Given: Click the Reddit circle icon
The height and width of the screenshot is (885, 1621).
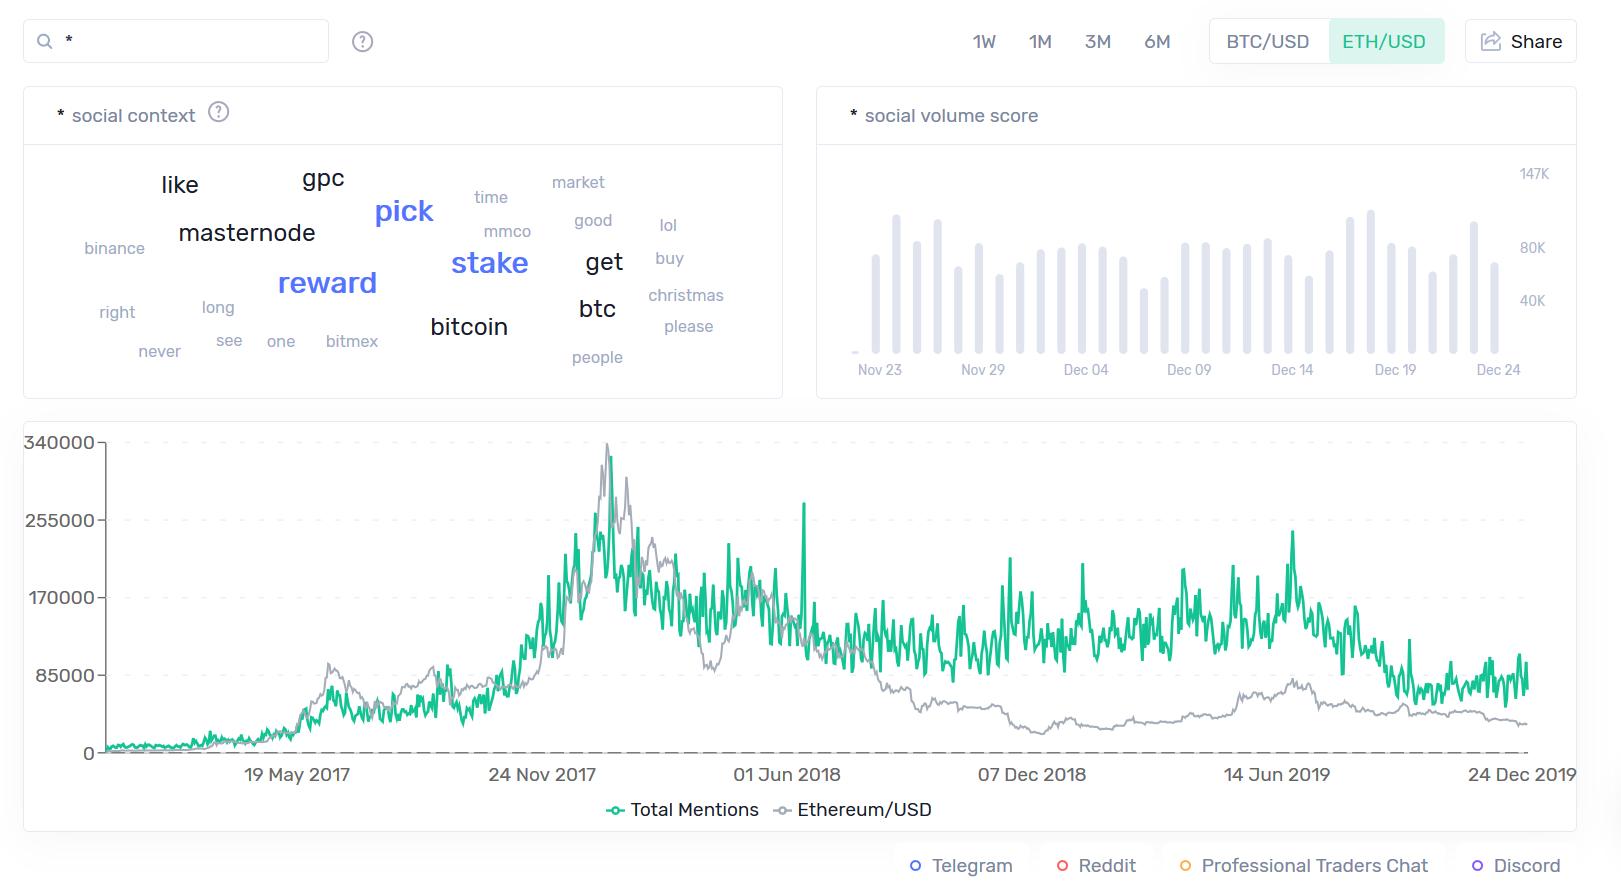Looking at the screenshot, I should [x=1062, y=866].
